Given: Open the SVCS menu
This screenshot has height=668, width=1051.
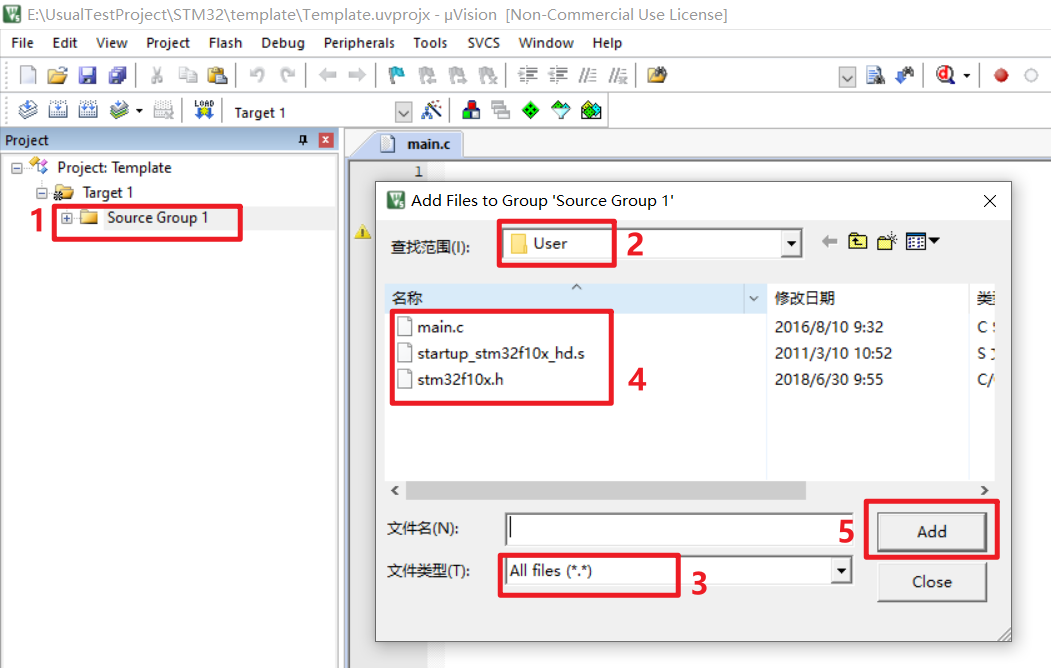Looking at the screenshot, I should [483, 43].
